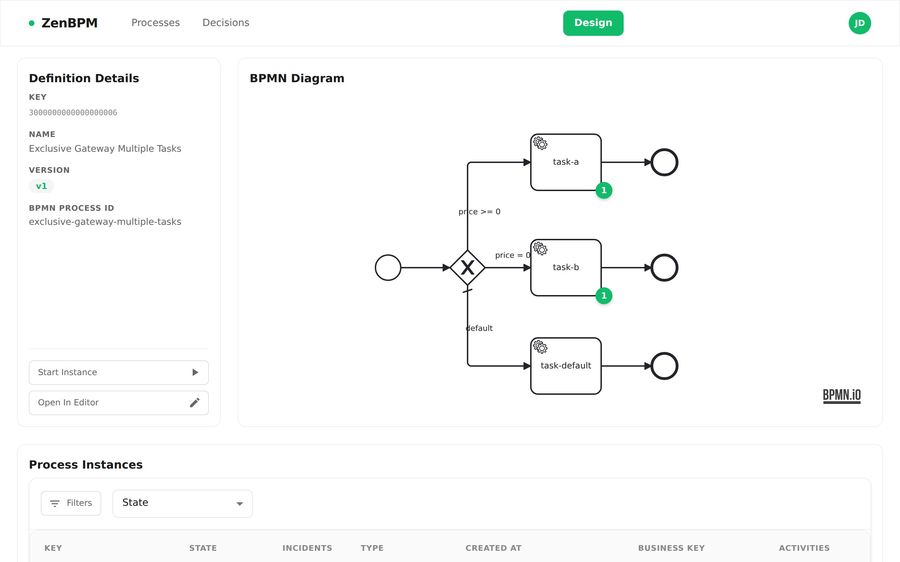This screenshot has height=562, width=900.
Task: Click the KEY column header in the instances table
Action: click(x=53, y=548)
